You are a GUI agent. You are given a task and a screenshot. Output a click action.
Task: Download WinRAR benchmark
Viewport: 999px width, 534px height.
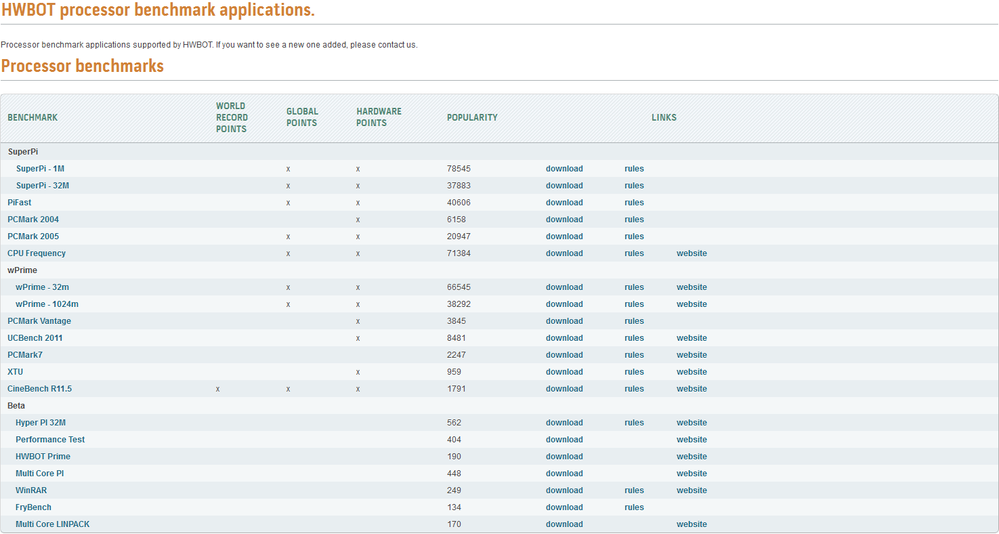point(564,490)
